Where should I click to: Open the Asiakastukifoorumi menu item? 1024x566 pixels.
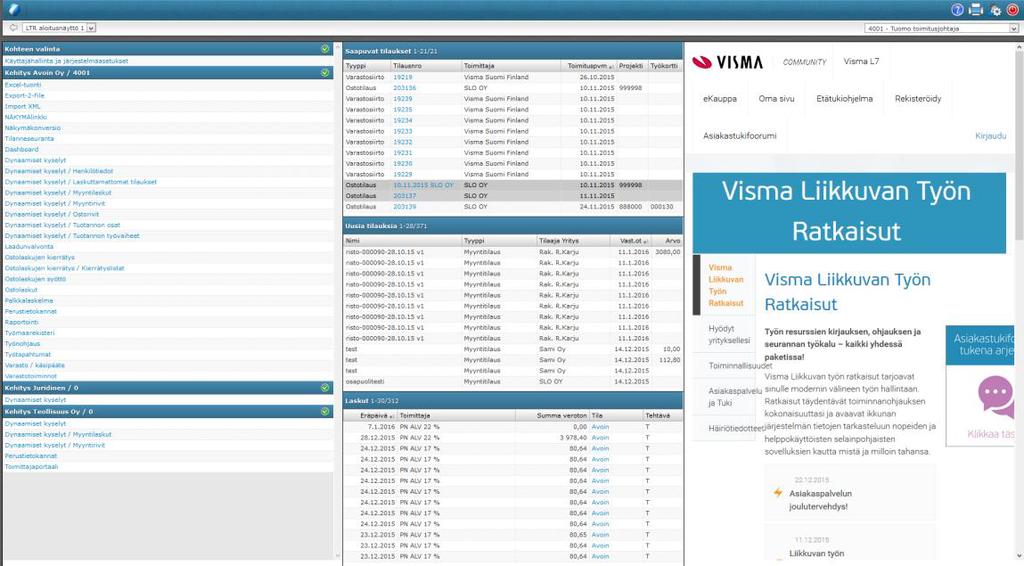coord(740,136)
